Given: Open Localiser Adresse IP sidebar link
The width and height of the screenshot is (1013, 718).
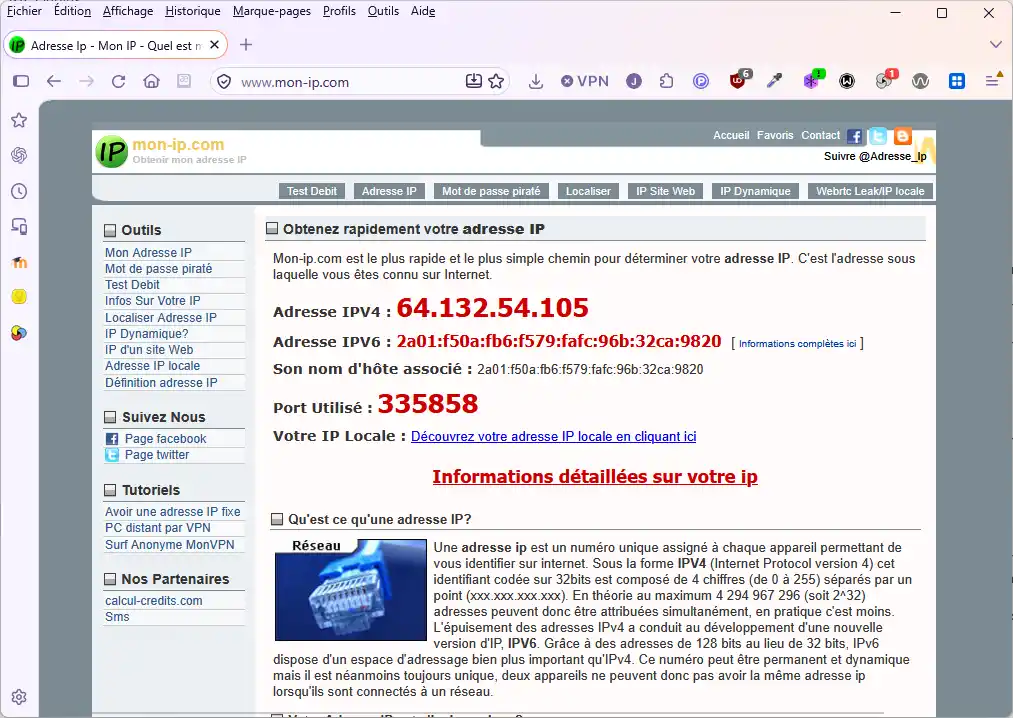Looking at the screenshot, I should tap(161, 317).
